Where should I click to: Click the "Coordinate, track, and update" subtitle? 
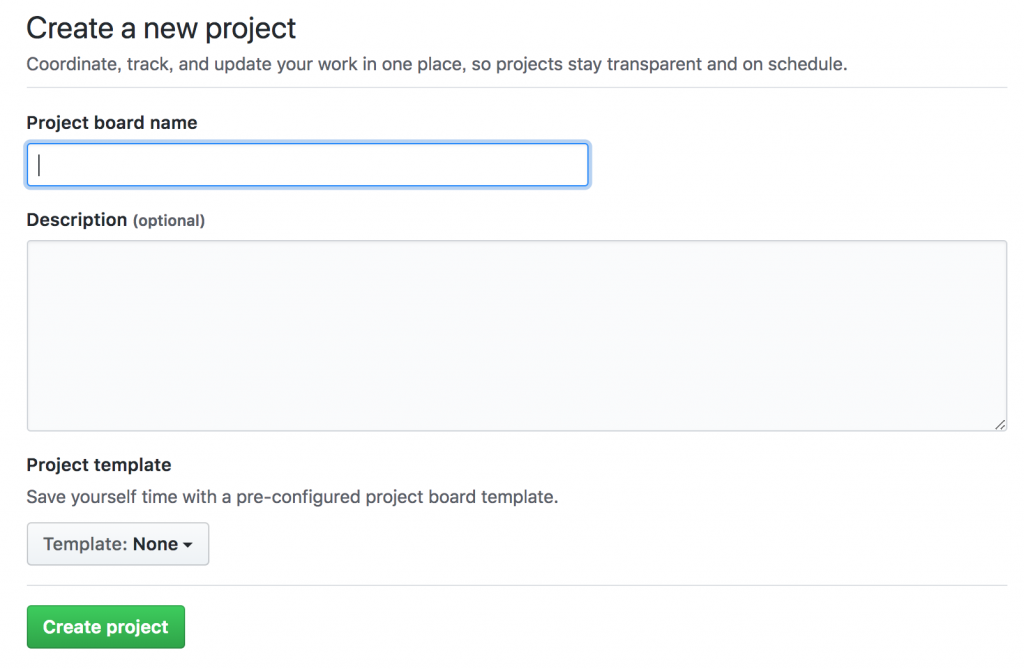click(437, 65)
